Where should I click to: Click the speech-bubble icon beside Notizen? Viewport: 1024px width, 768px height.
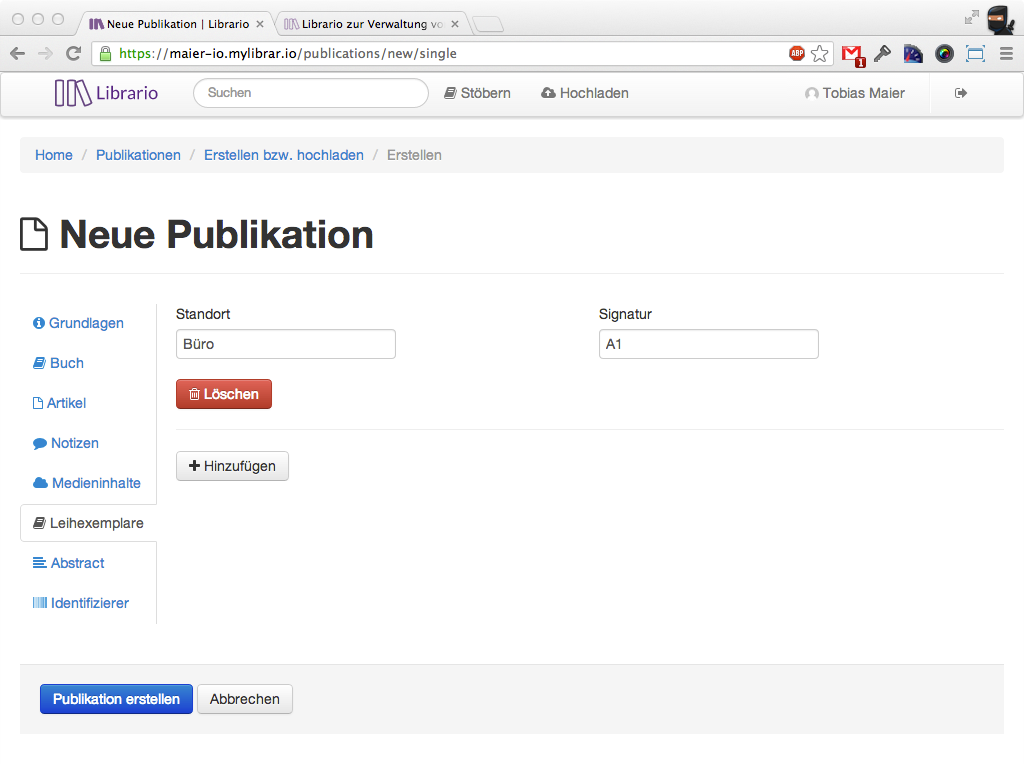38,443
